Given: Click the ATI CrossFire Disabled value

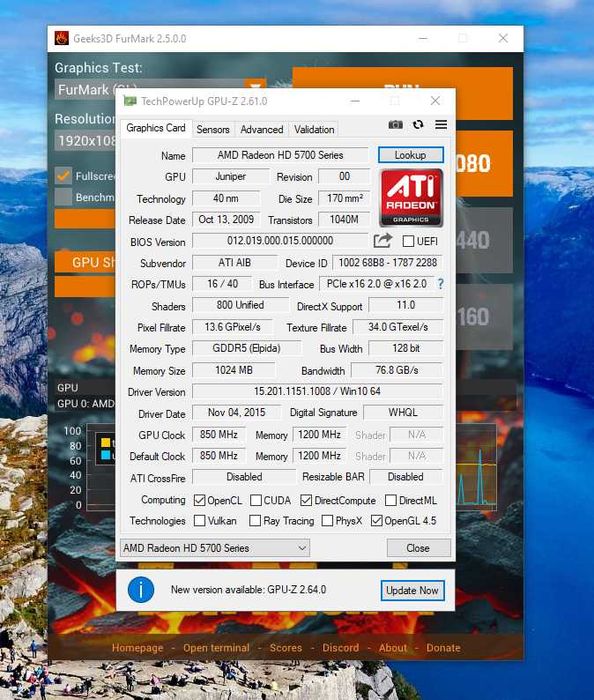Looking at the screenshot, I should (x=244, y=477).
